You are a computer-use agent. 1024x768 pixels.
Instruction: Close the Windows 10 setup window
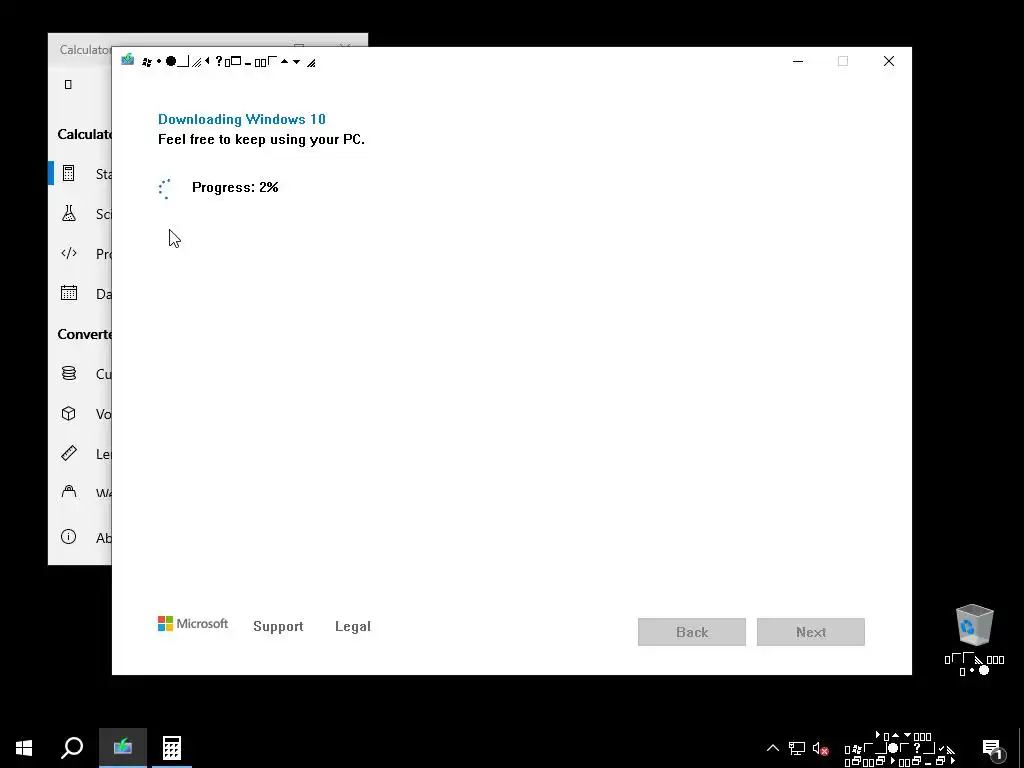click(889, 61)
